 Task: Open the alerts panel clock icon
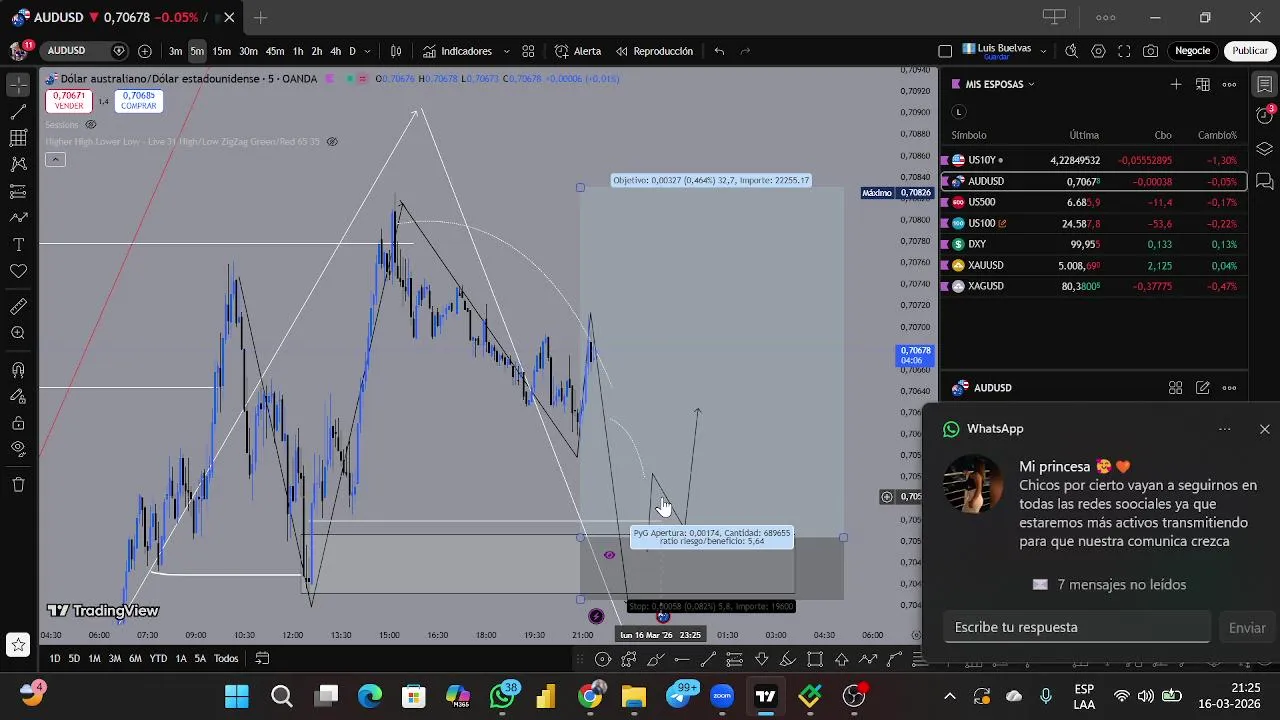pos(1265,116)
